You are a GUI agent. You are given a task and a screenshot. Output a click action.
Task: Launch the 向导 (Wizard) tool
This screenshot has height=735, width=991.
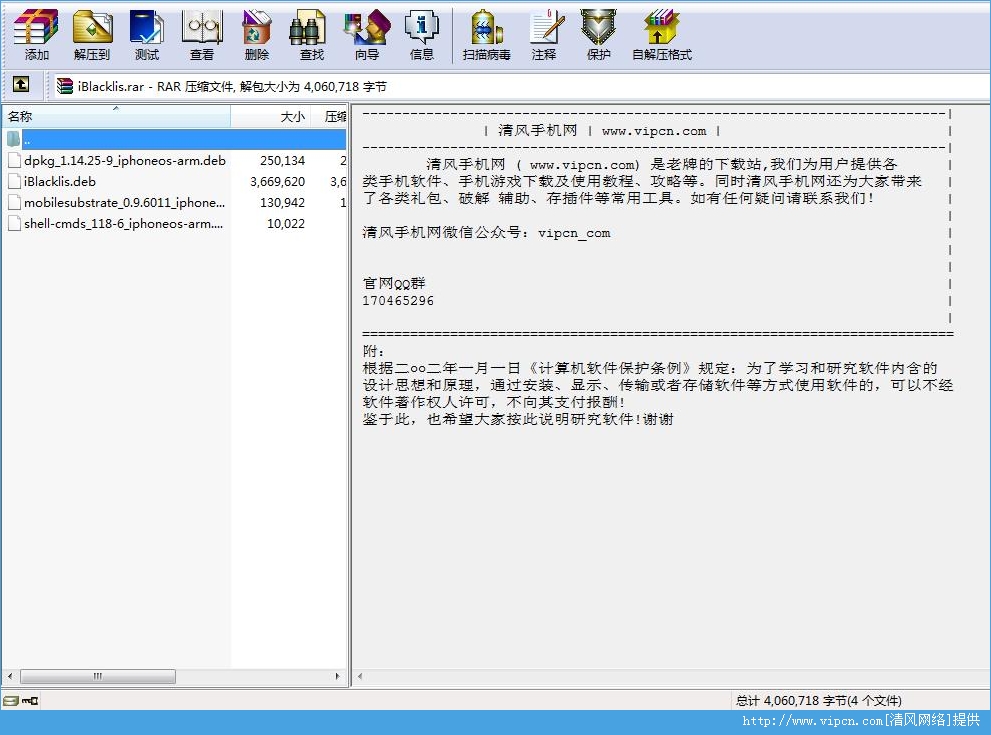pos(366,34)
